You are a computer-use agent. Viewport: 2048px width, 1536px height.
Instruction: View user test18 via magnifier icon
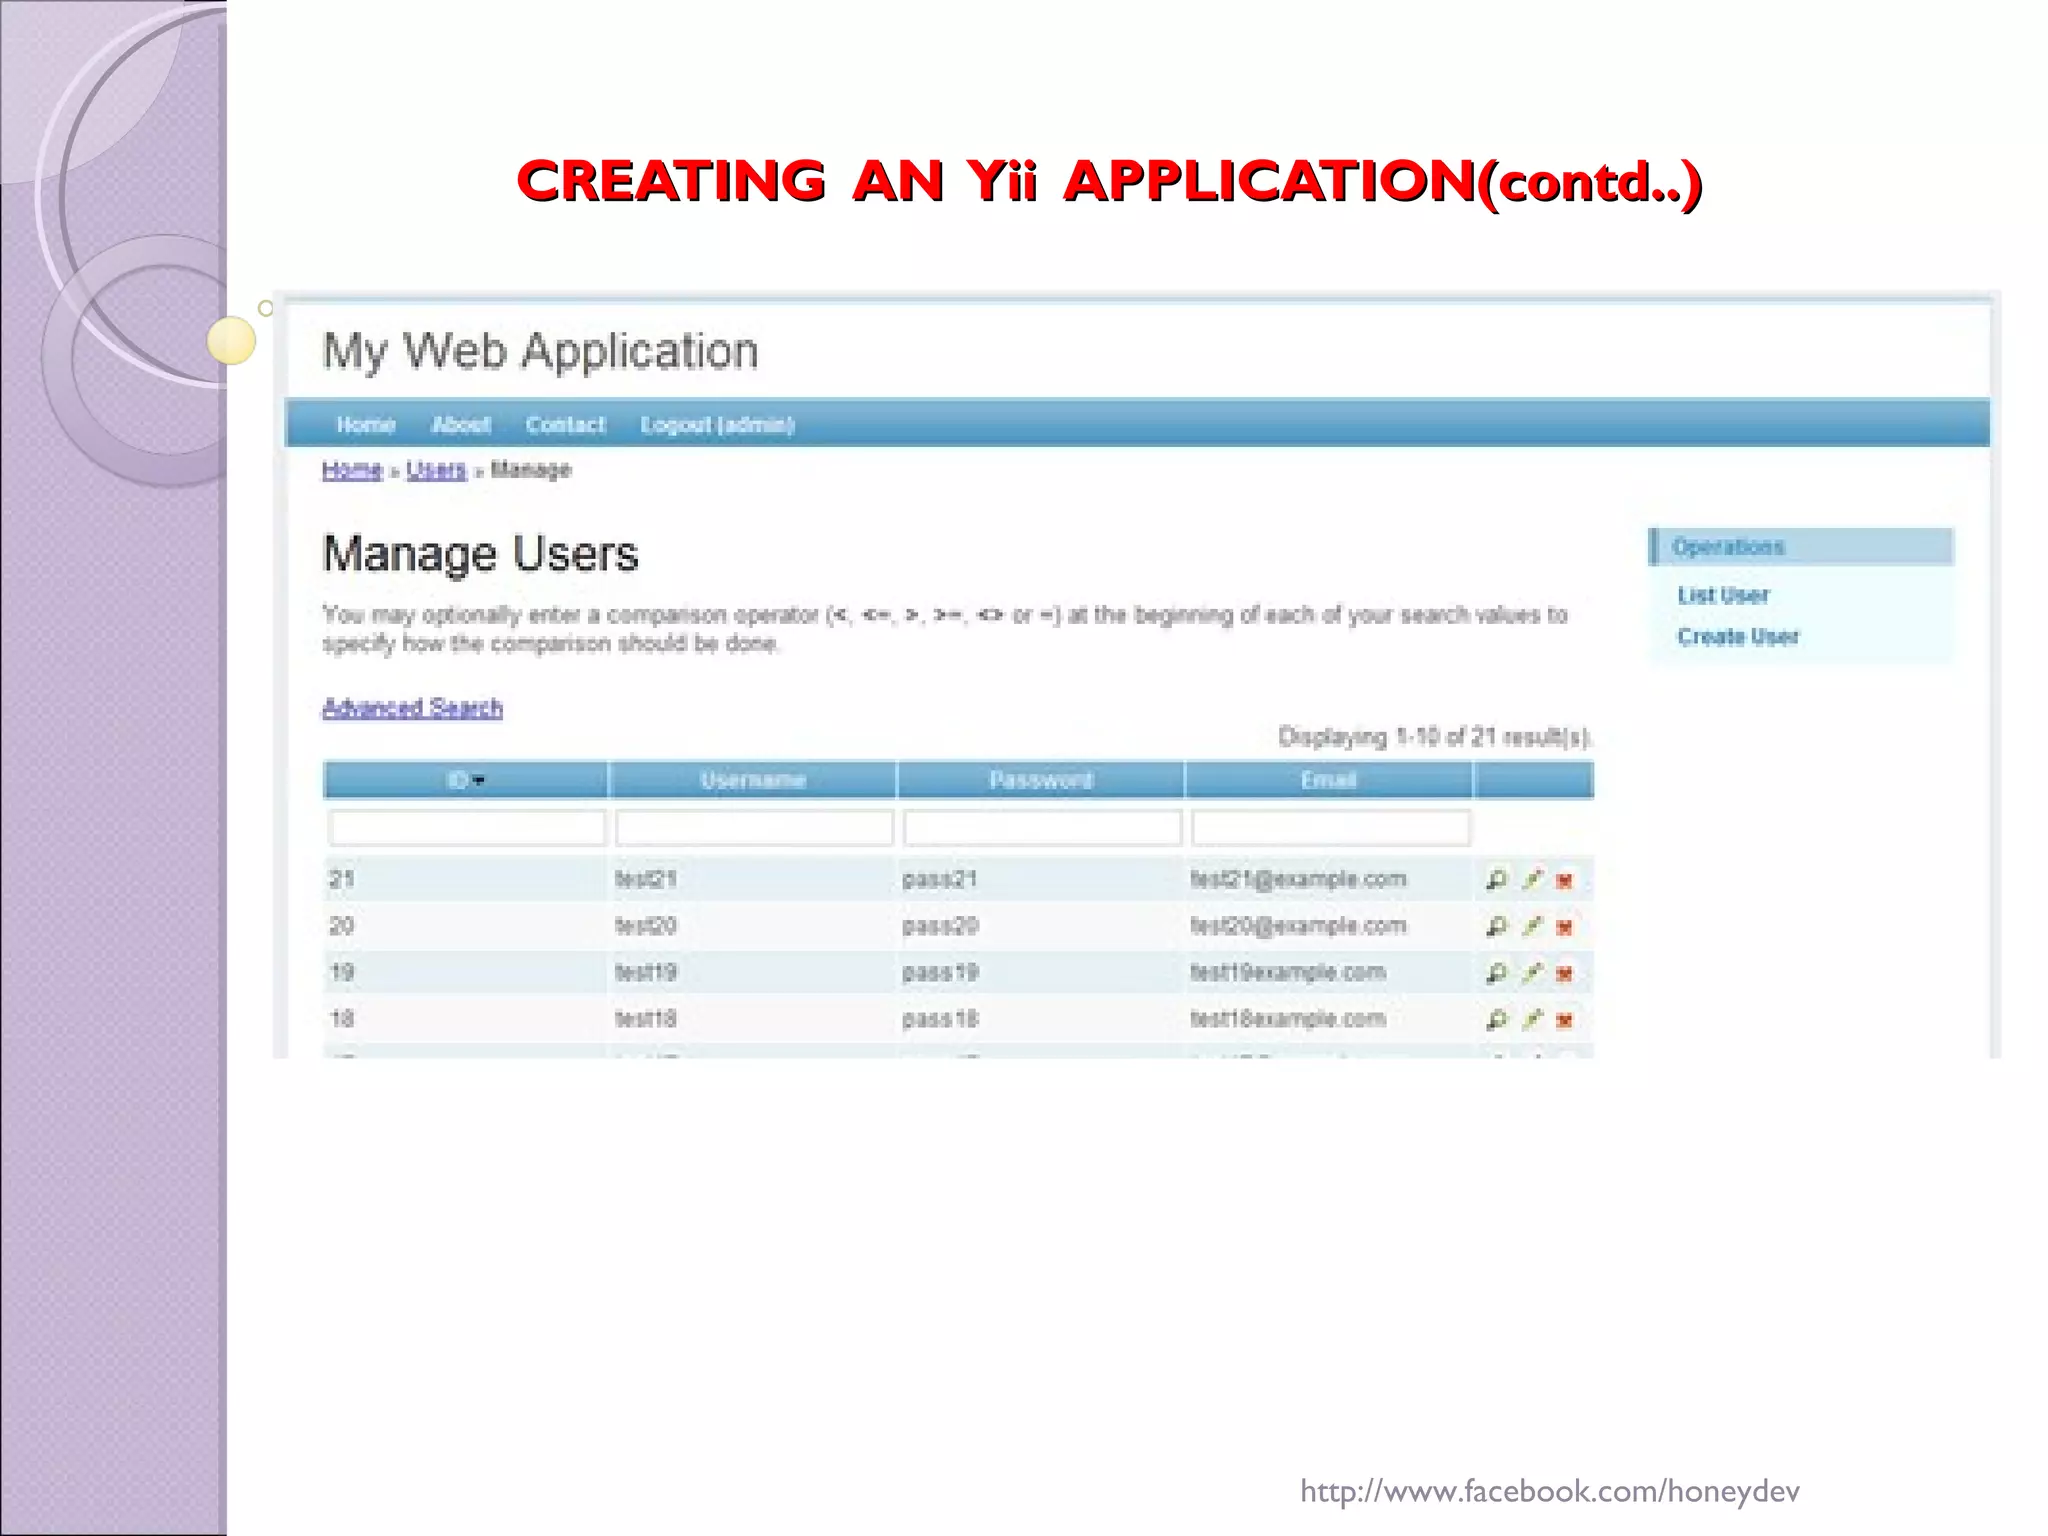1496,1020
